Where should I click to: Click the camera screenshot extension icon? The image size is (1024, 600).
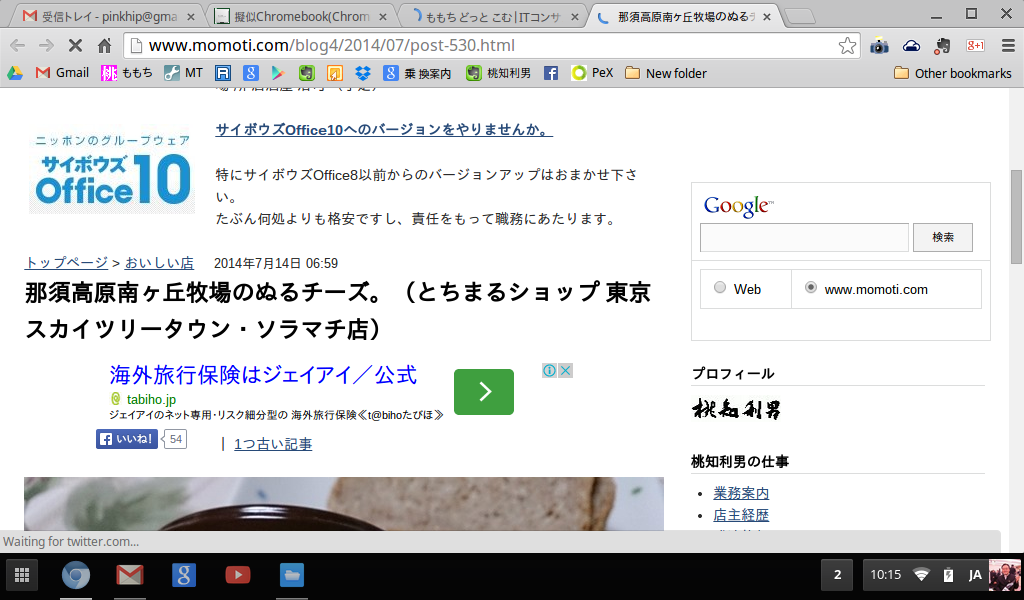880,46
